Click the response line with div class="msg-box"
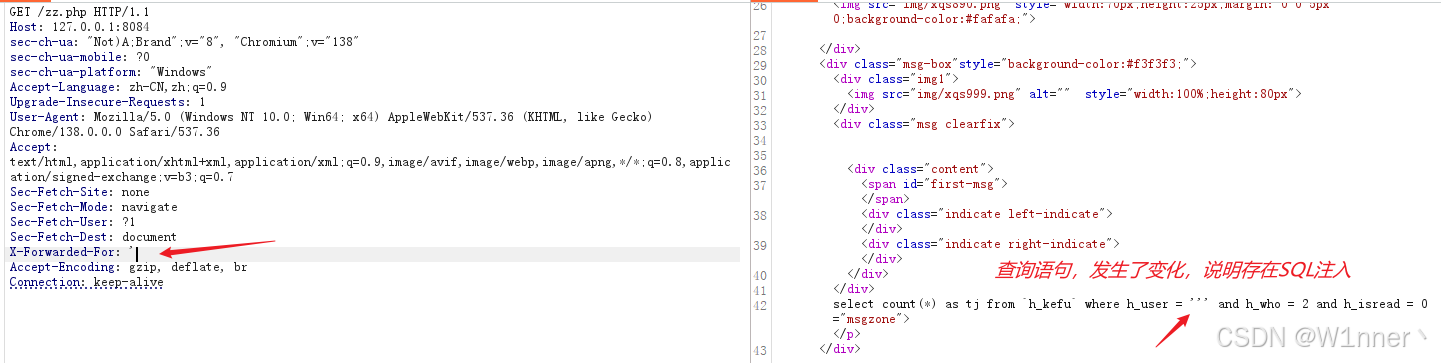Screen dimensions: 1441x363 (1007, 64)
